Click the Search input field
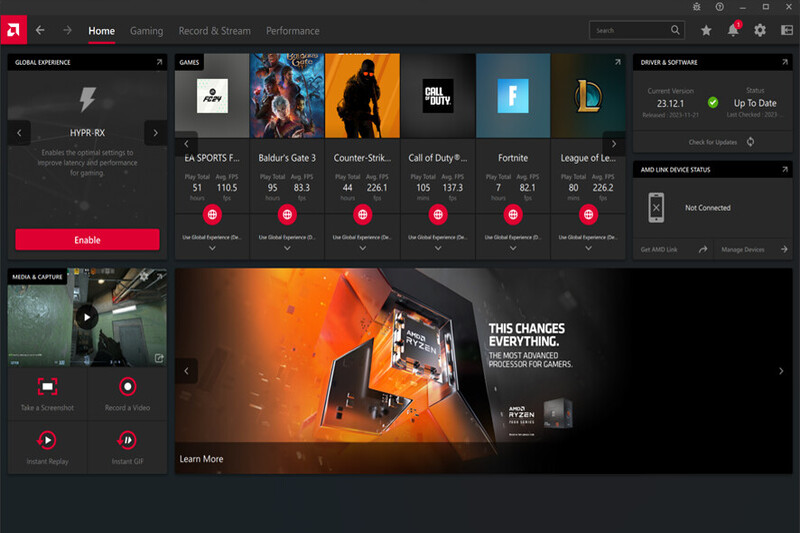The image size is (800, 533). tap(630, 30)
